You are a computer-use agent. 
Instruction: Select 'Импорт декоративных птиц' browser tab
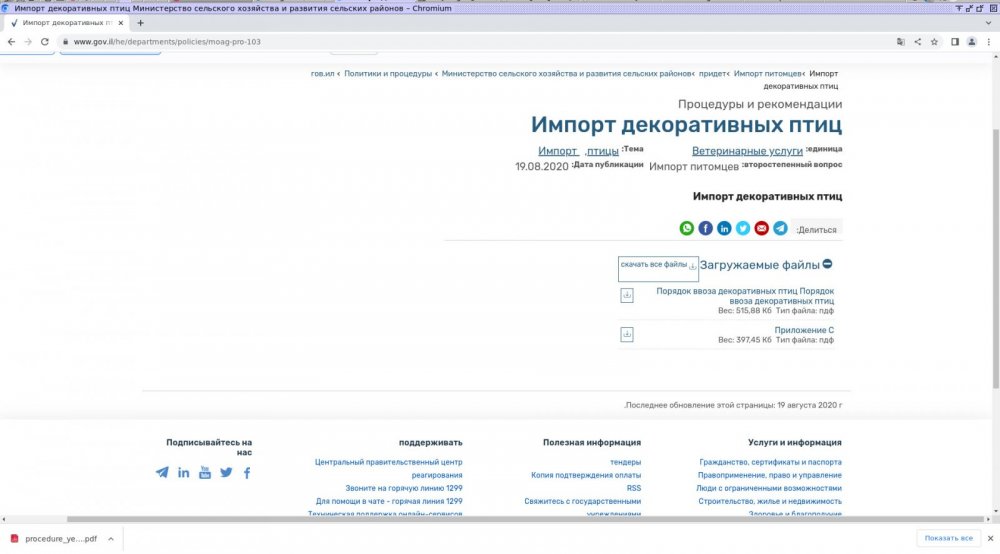(x=65, y=22)
